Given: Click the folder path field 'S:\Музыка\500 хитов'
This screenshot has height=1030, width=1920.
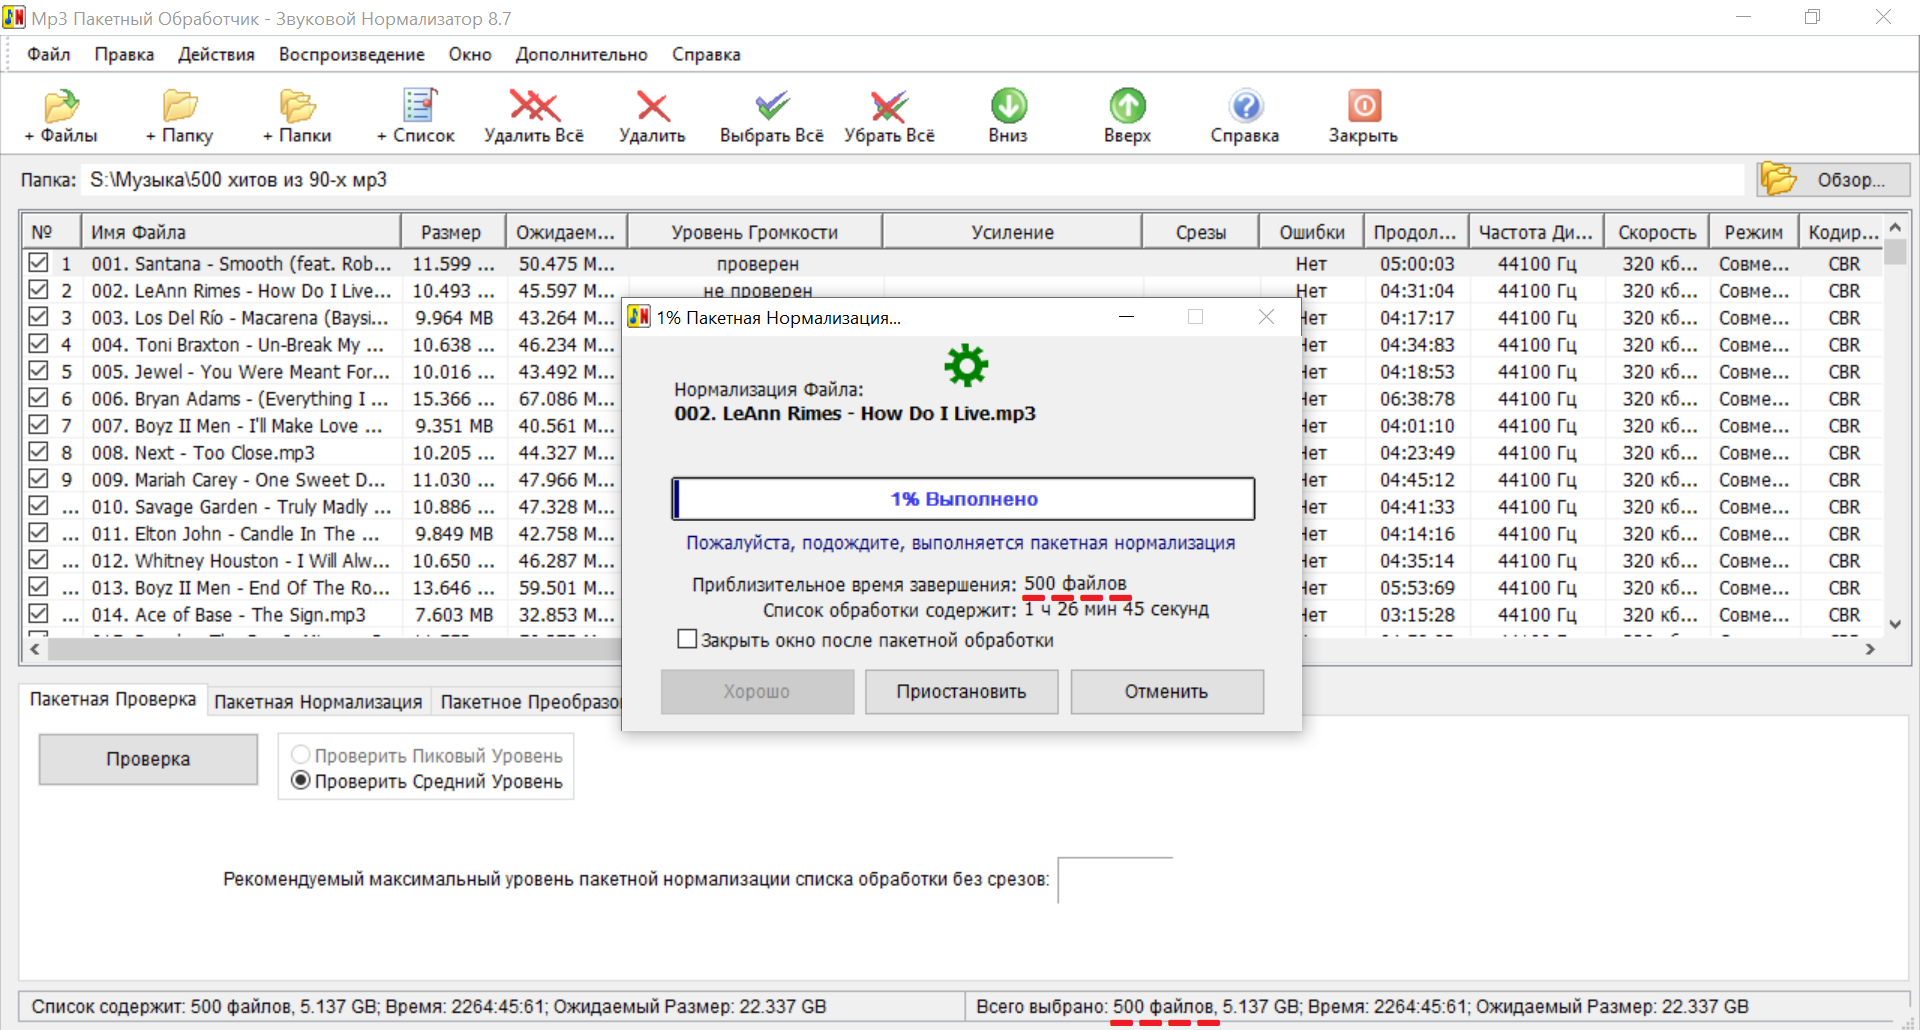Looking at the screenshot, I should [912, 180].
